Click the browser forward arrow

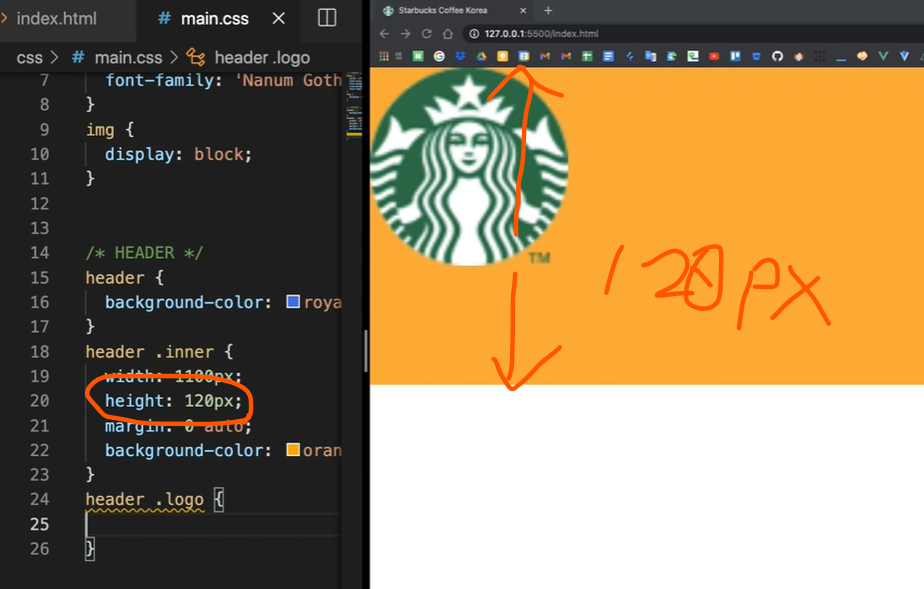(405, 34)
